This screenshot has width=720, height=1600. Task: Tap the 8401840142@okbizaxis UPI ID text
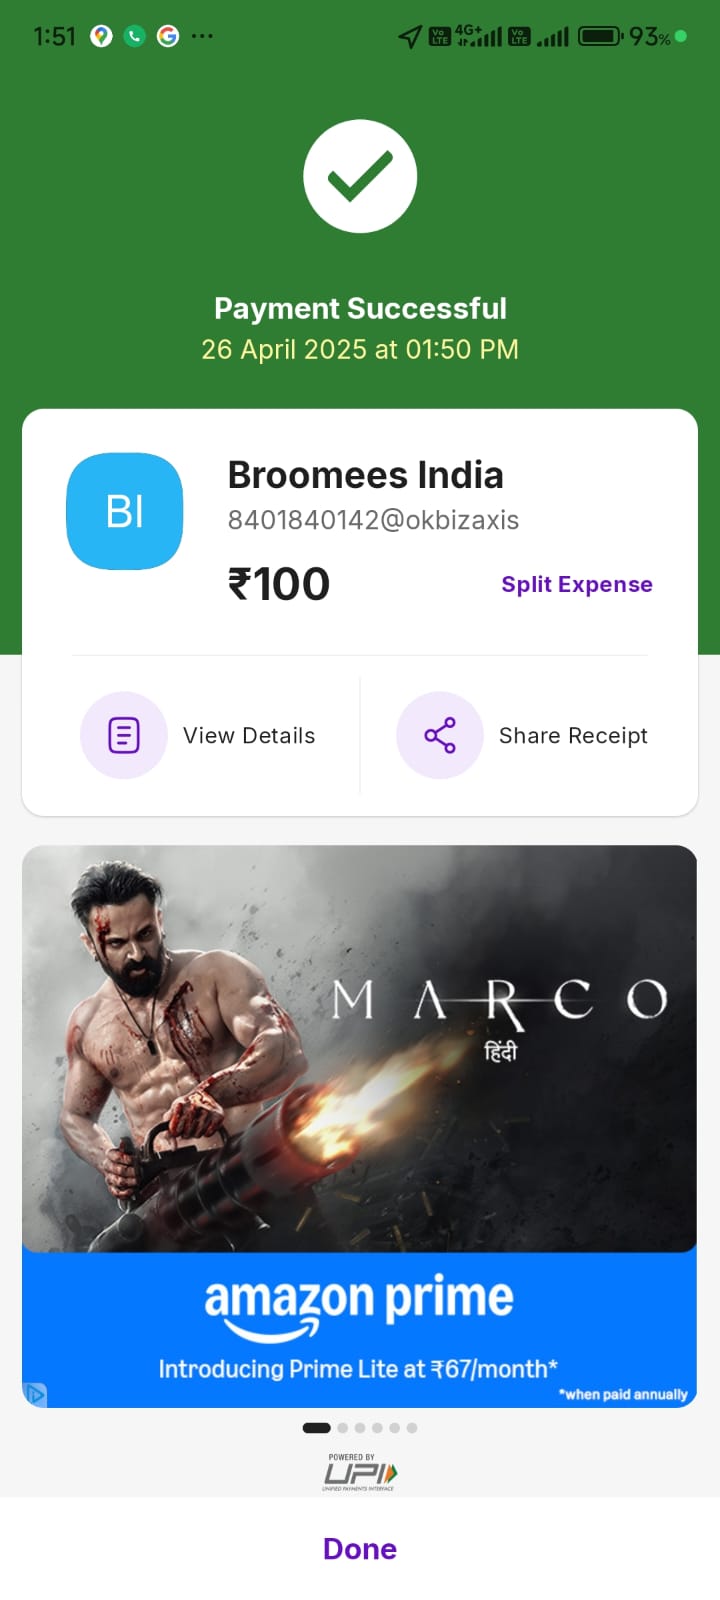coord(373,520)
